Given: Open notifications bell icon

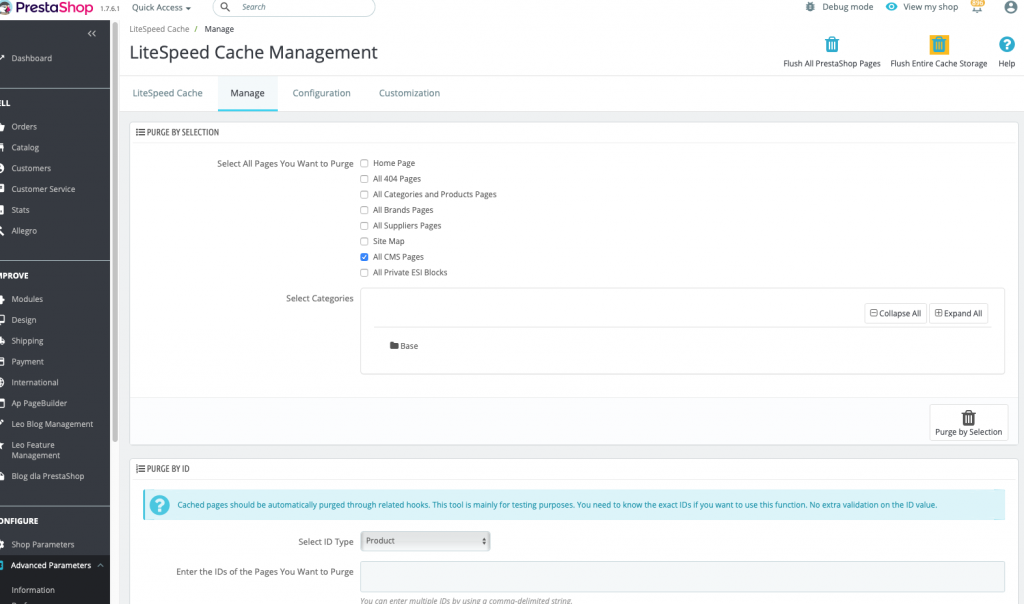Looking at the screenshot, I should tap(977, 7).
